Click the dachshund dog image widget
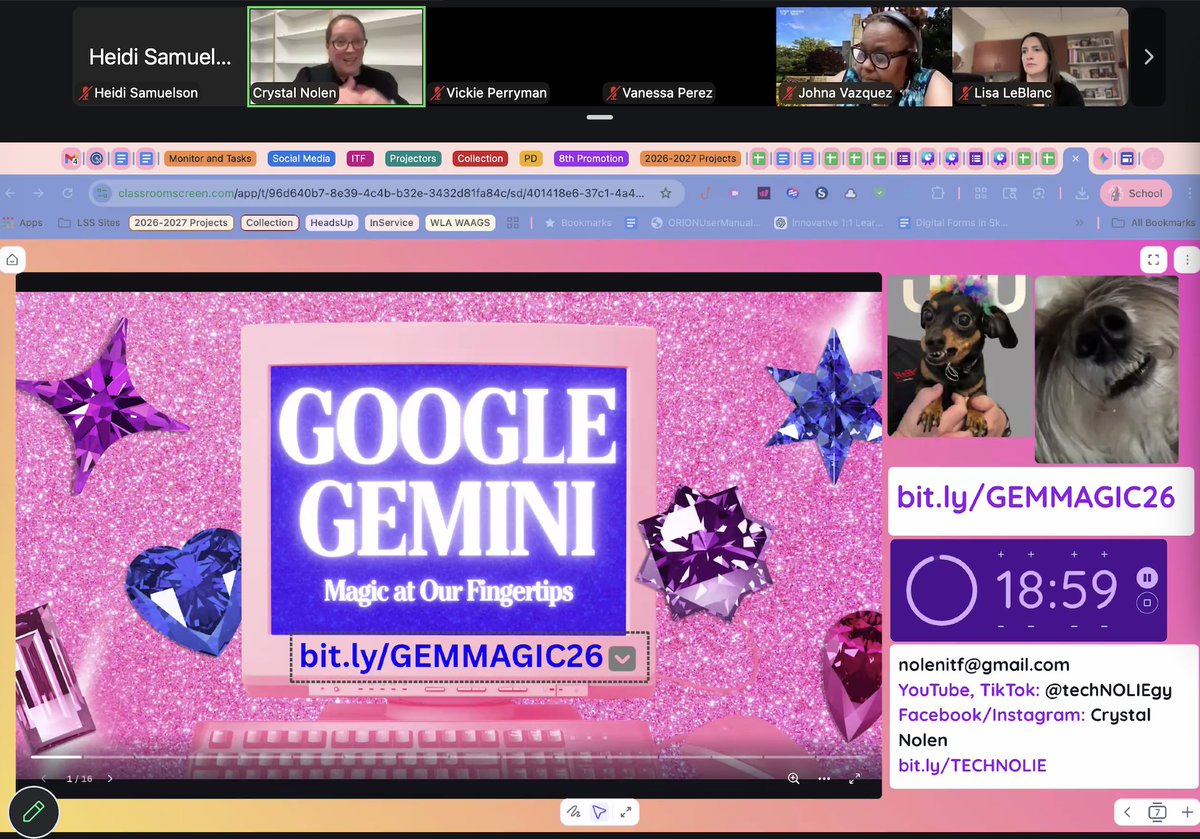 [960, 357]
